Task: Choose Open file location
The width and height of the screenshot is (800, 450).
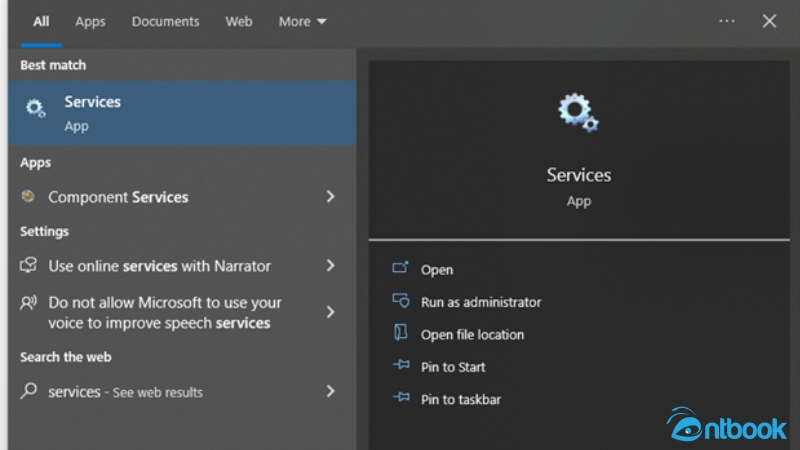Action: (472, 335)
